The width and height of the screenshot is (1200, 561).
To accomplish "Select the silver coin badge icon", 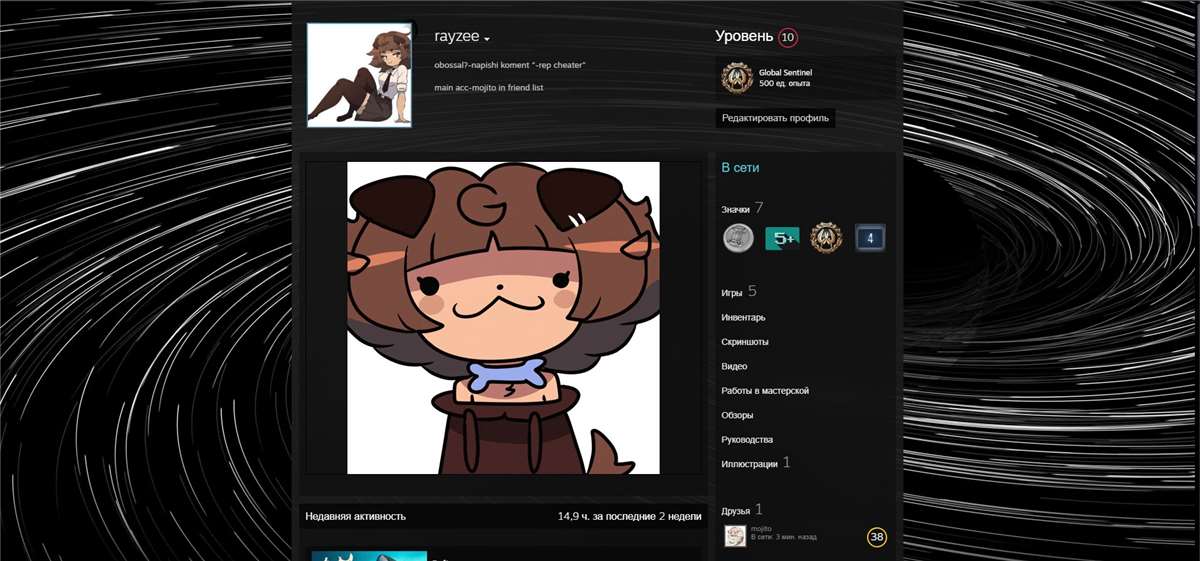I will 738,238.
